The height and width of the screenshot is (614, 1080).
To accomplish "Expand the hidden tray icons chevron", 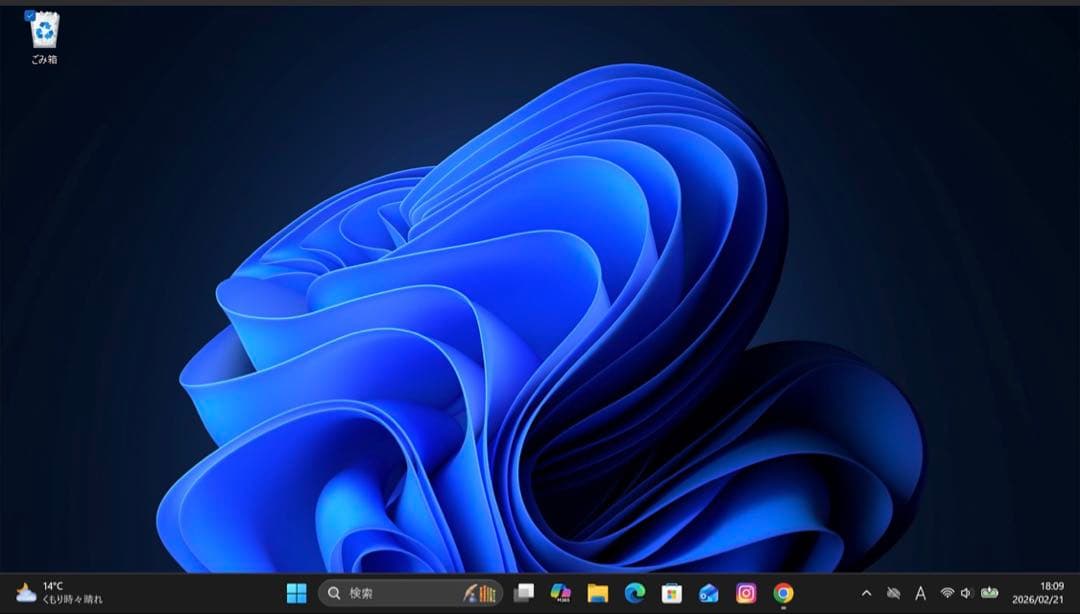I will (866, 593).
